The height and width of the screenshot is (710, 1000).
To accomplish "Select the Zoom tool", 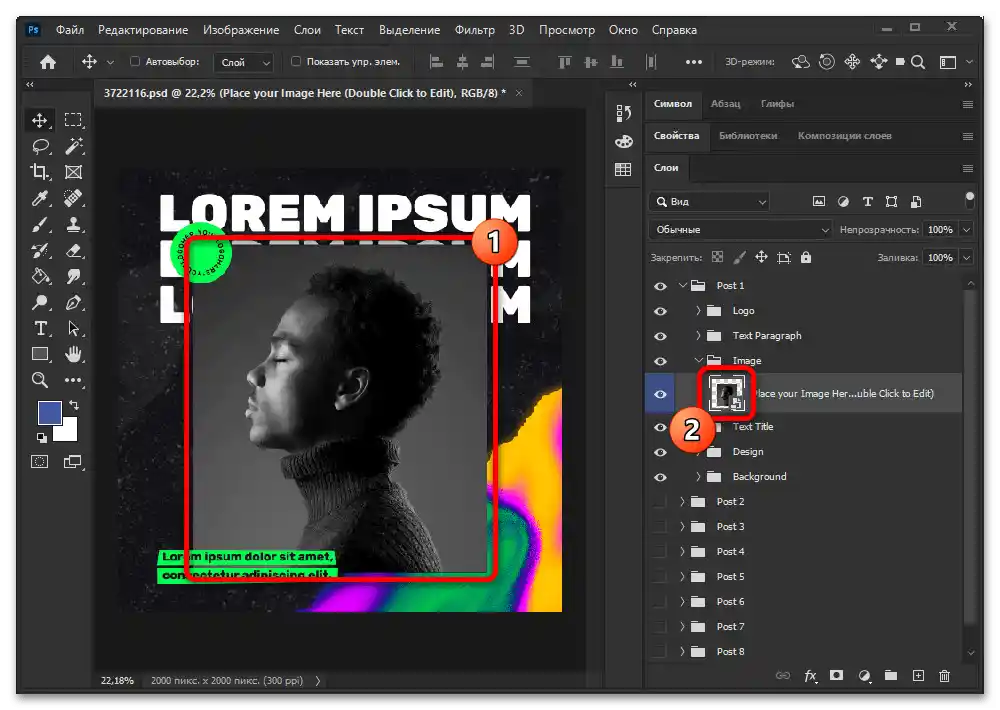I will click(40, 380).
